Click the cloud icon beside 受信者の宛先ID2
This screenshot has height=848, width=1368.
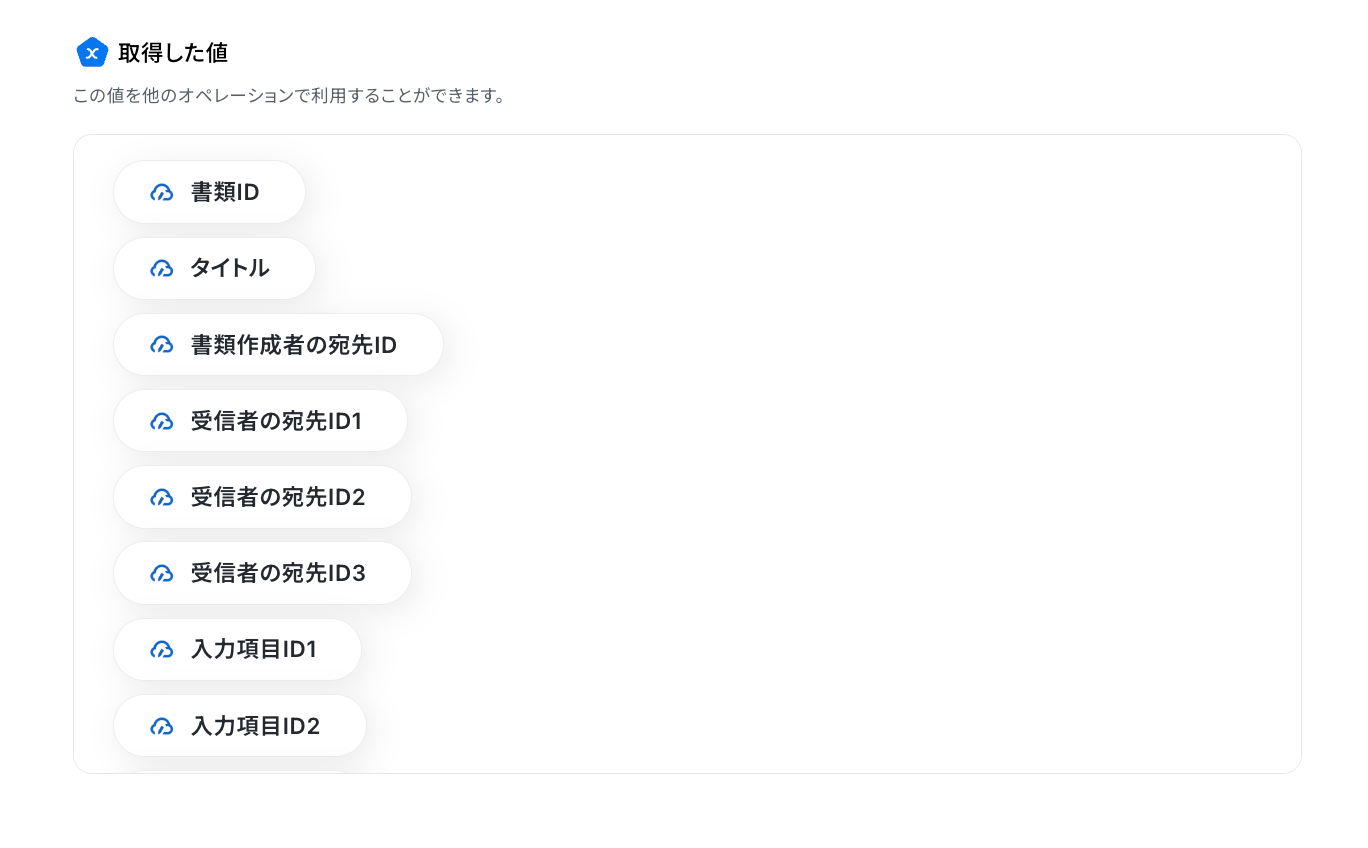[x=162, y=497]
